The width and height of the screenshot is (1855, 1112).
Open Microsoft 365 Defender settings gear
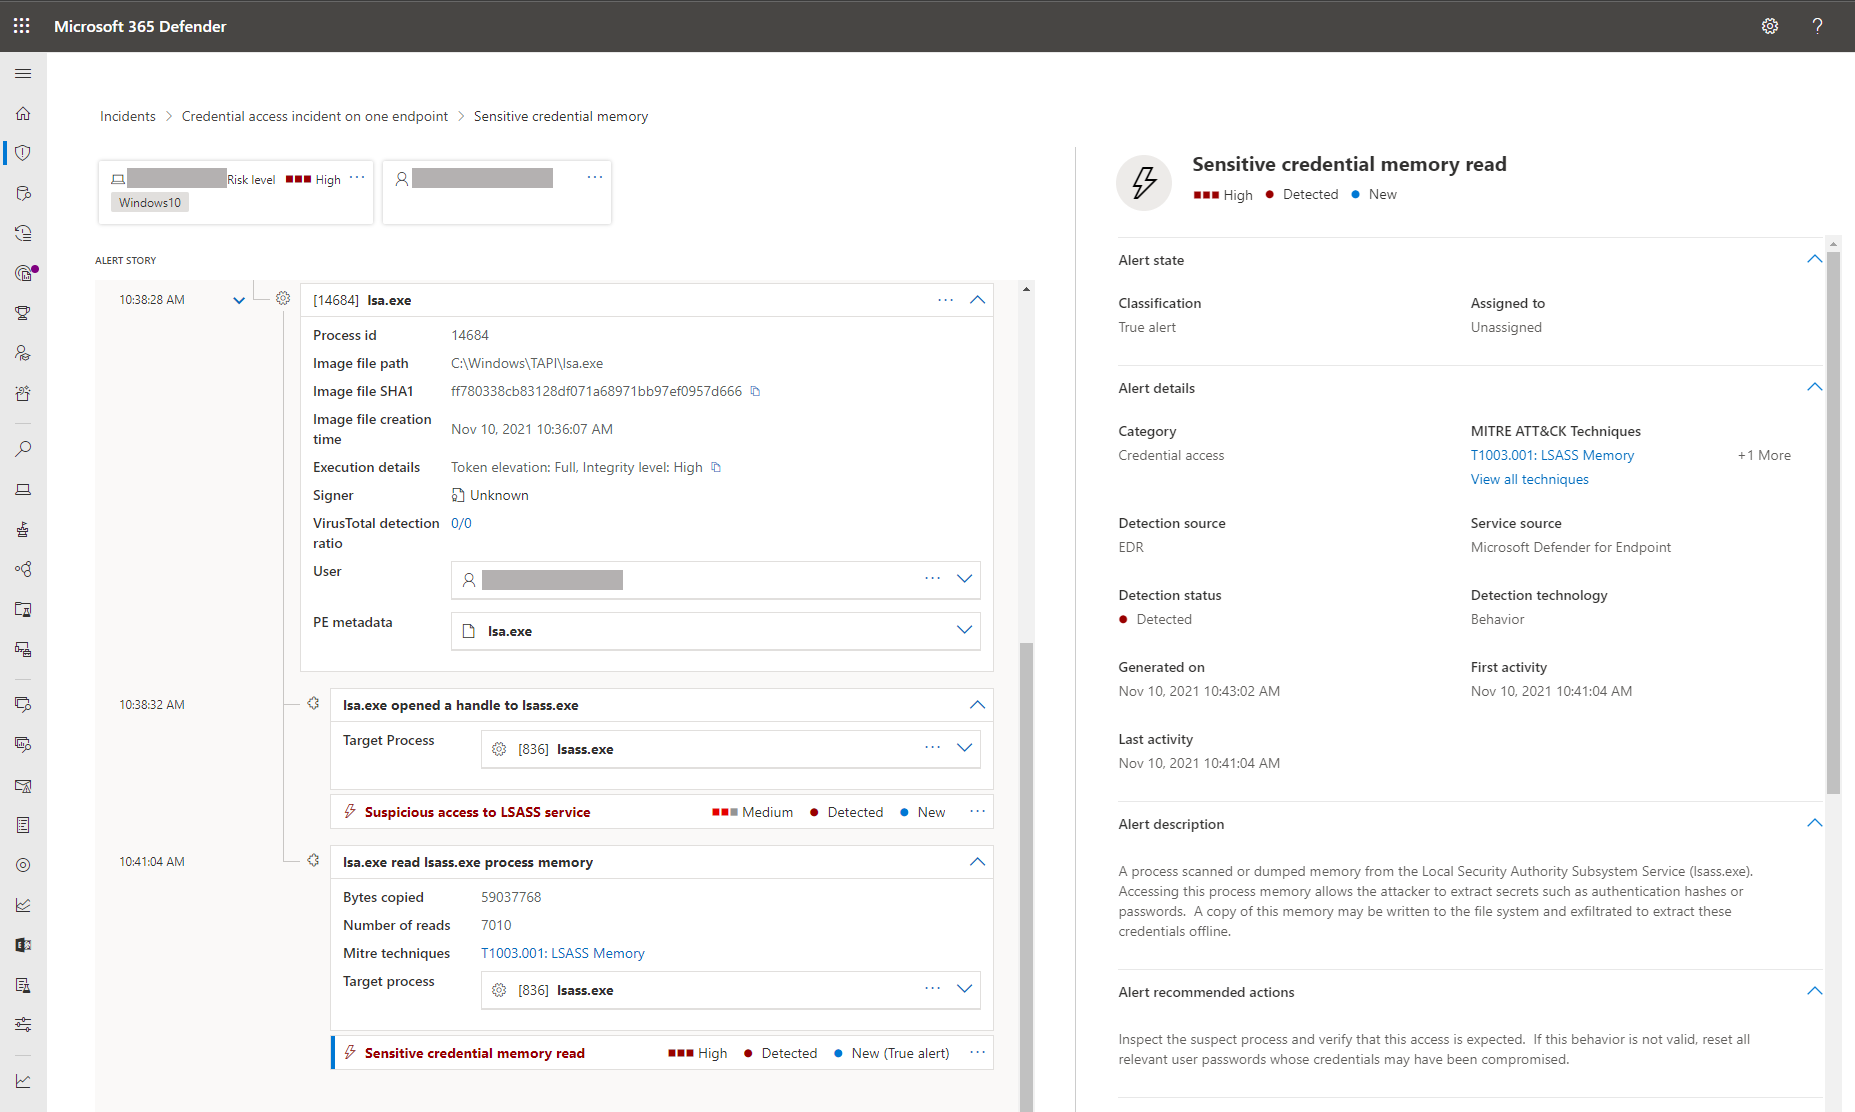[x=1769, y=26]
